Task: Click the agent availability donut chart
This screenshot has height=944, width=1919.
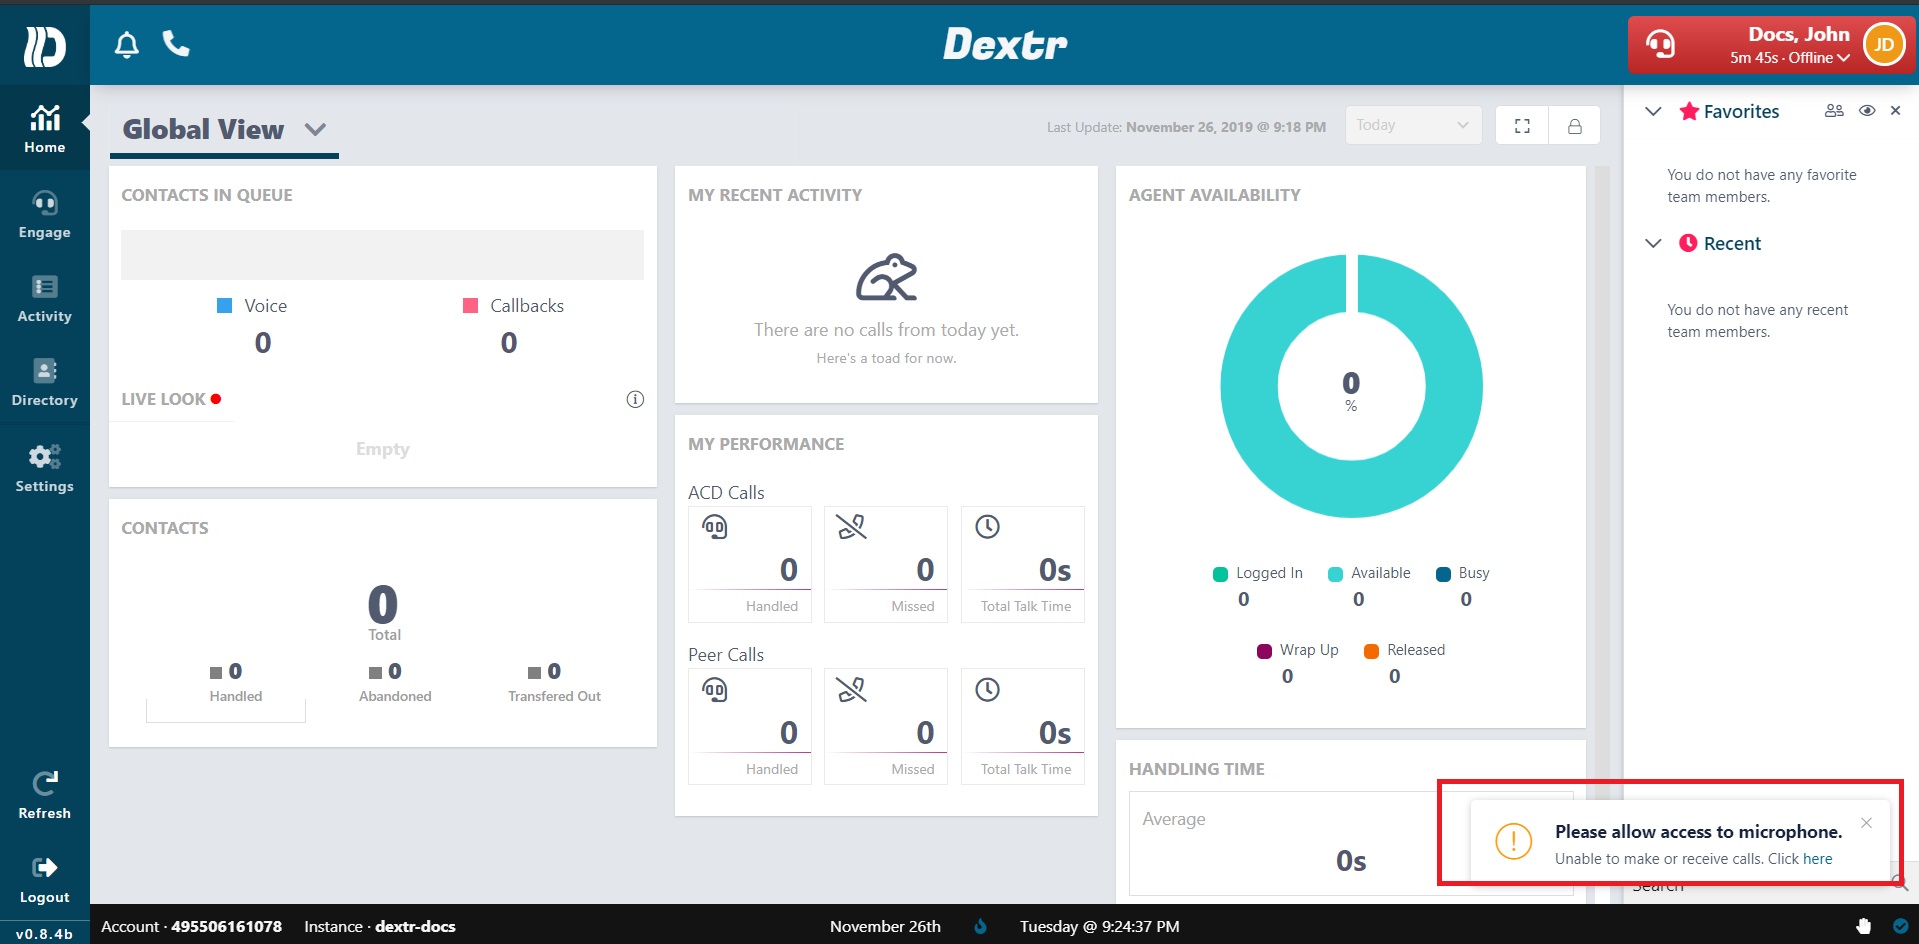Action: [1351, 386]
